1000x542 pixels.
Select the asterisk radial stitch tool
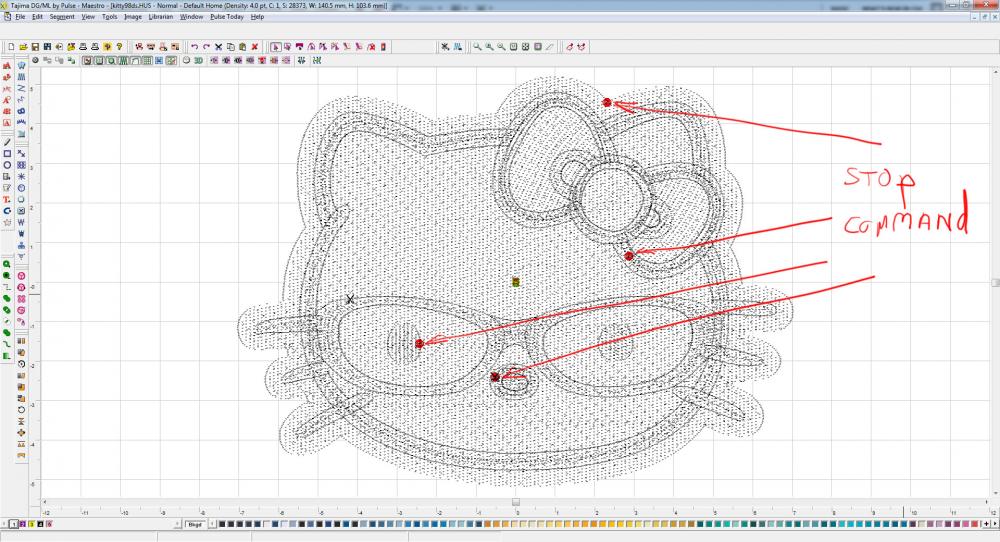tap(21, 177)
